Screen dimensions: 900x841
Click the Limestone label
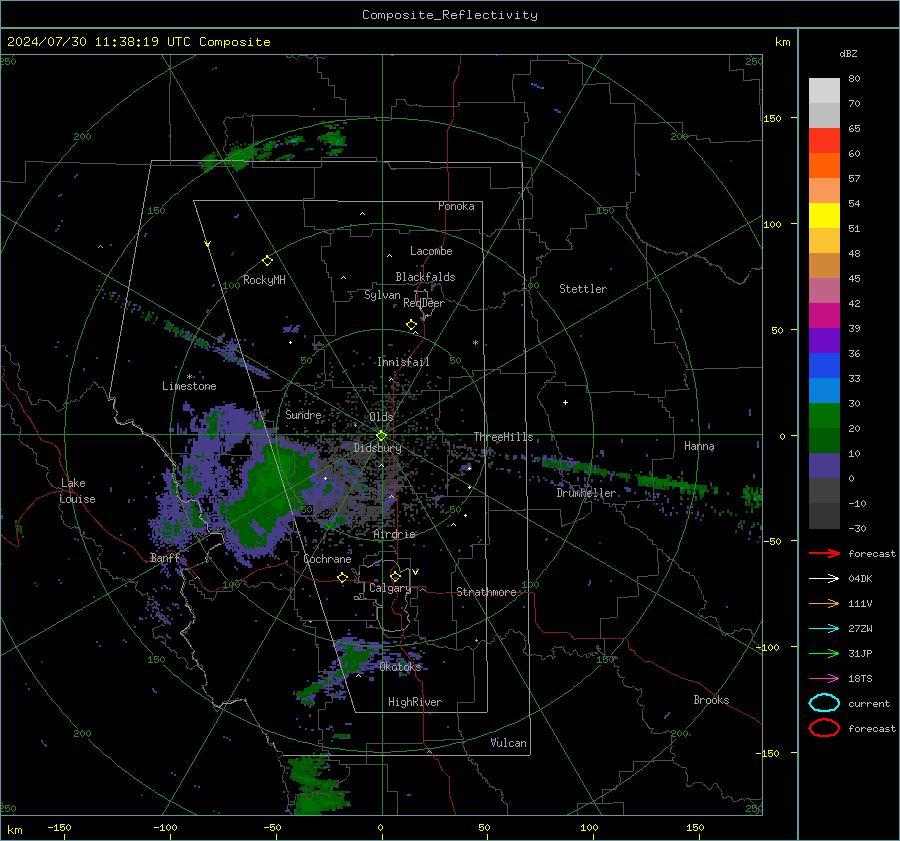189,386
